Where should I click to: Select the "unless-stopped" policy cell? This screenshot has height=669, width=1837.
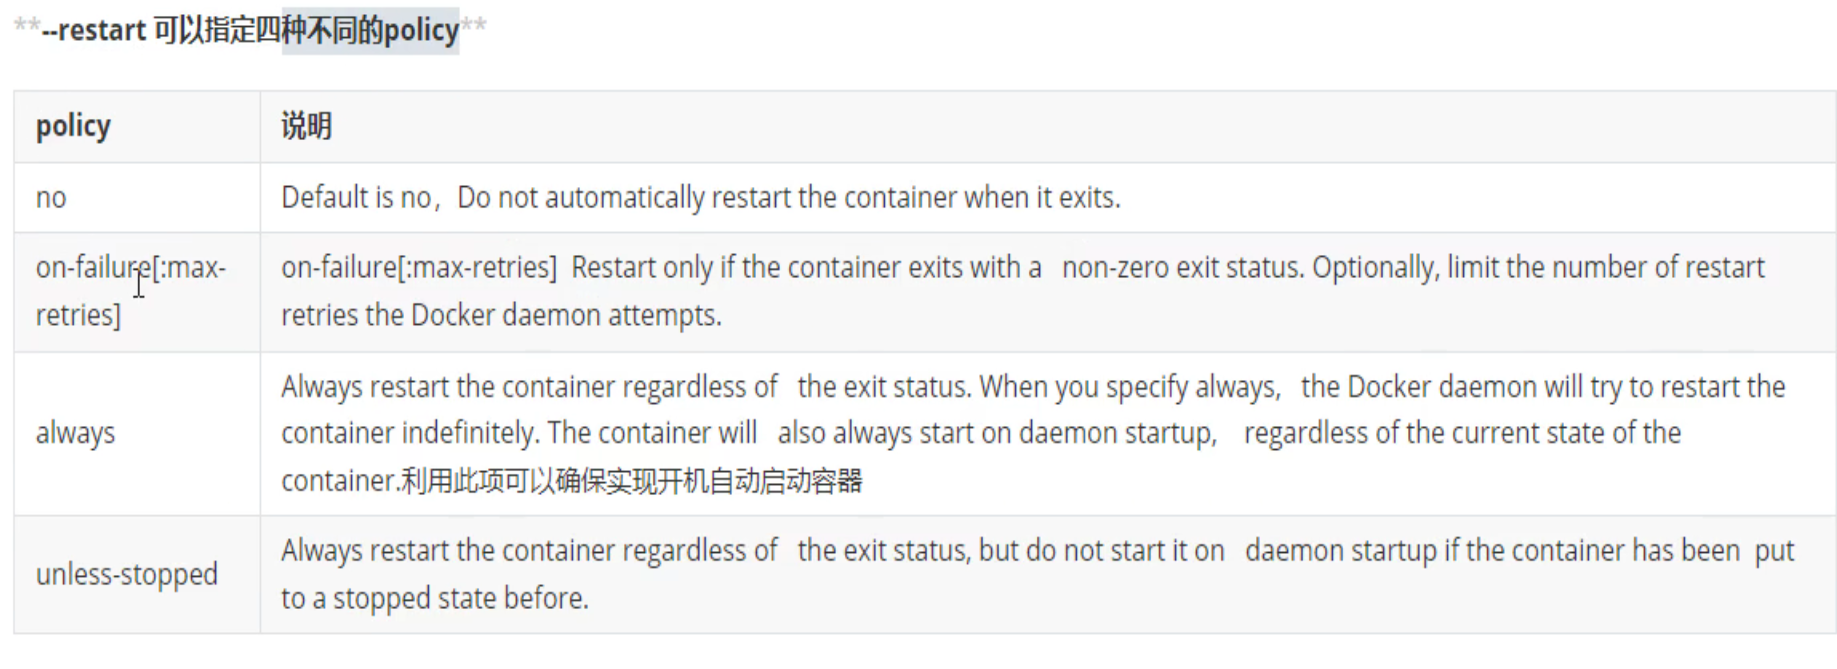pos(127,574)
